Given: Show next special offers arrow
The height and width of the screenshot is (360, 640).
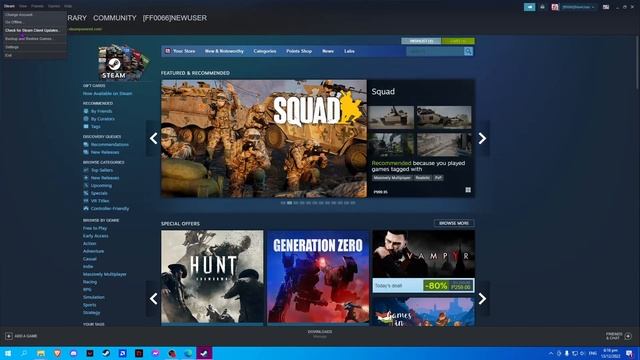Looking at the screenshot, I should tap(482, 299).
